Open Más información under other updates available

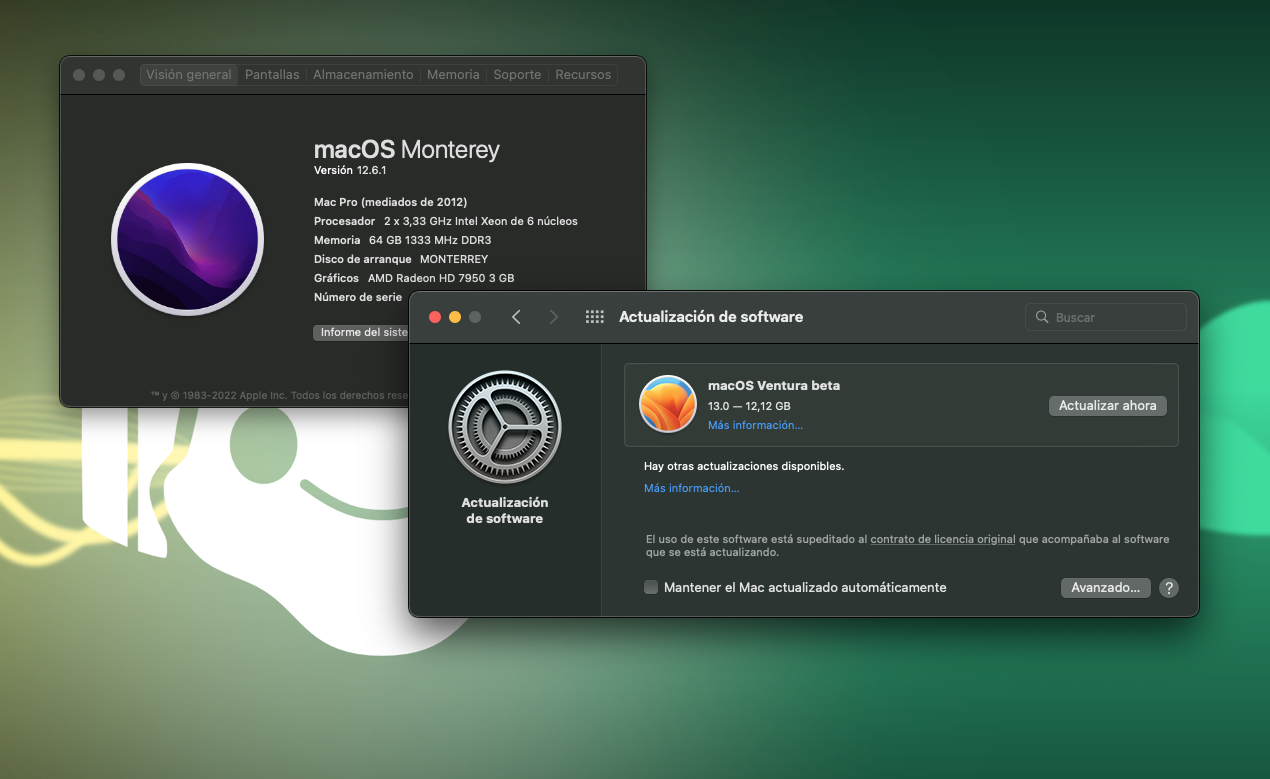click(691, 488)
